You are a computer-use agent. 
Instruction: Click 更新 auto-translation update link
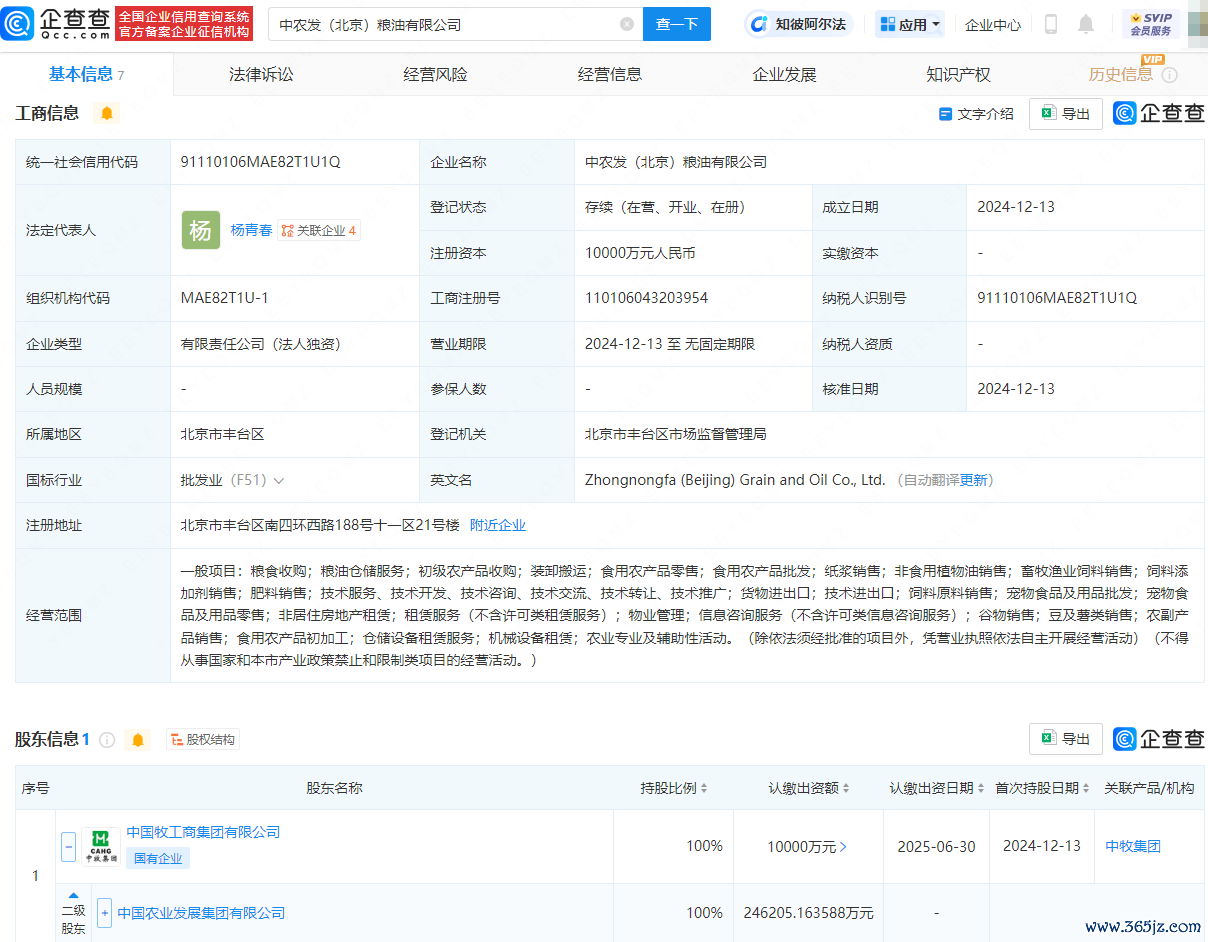tap(974, 480)
